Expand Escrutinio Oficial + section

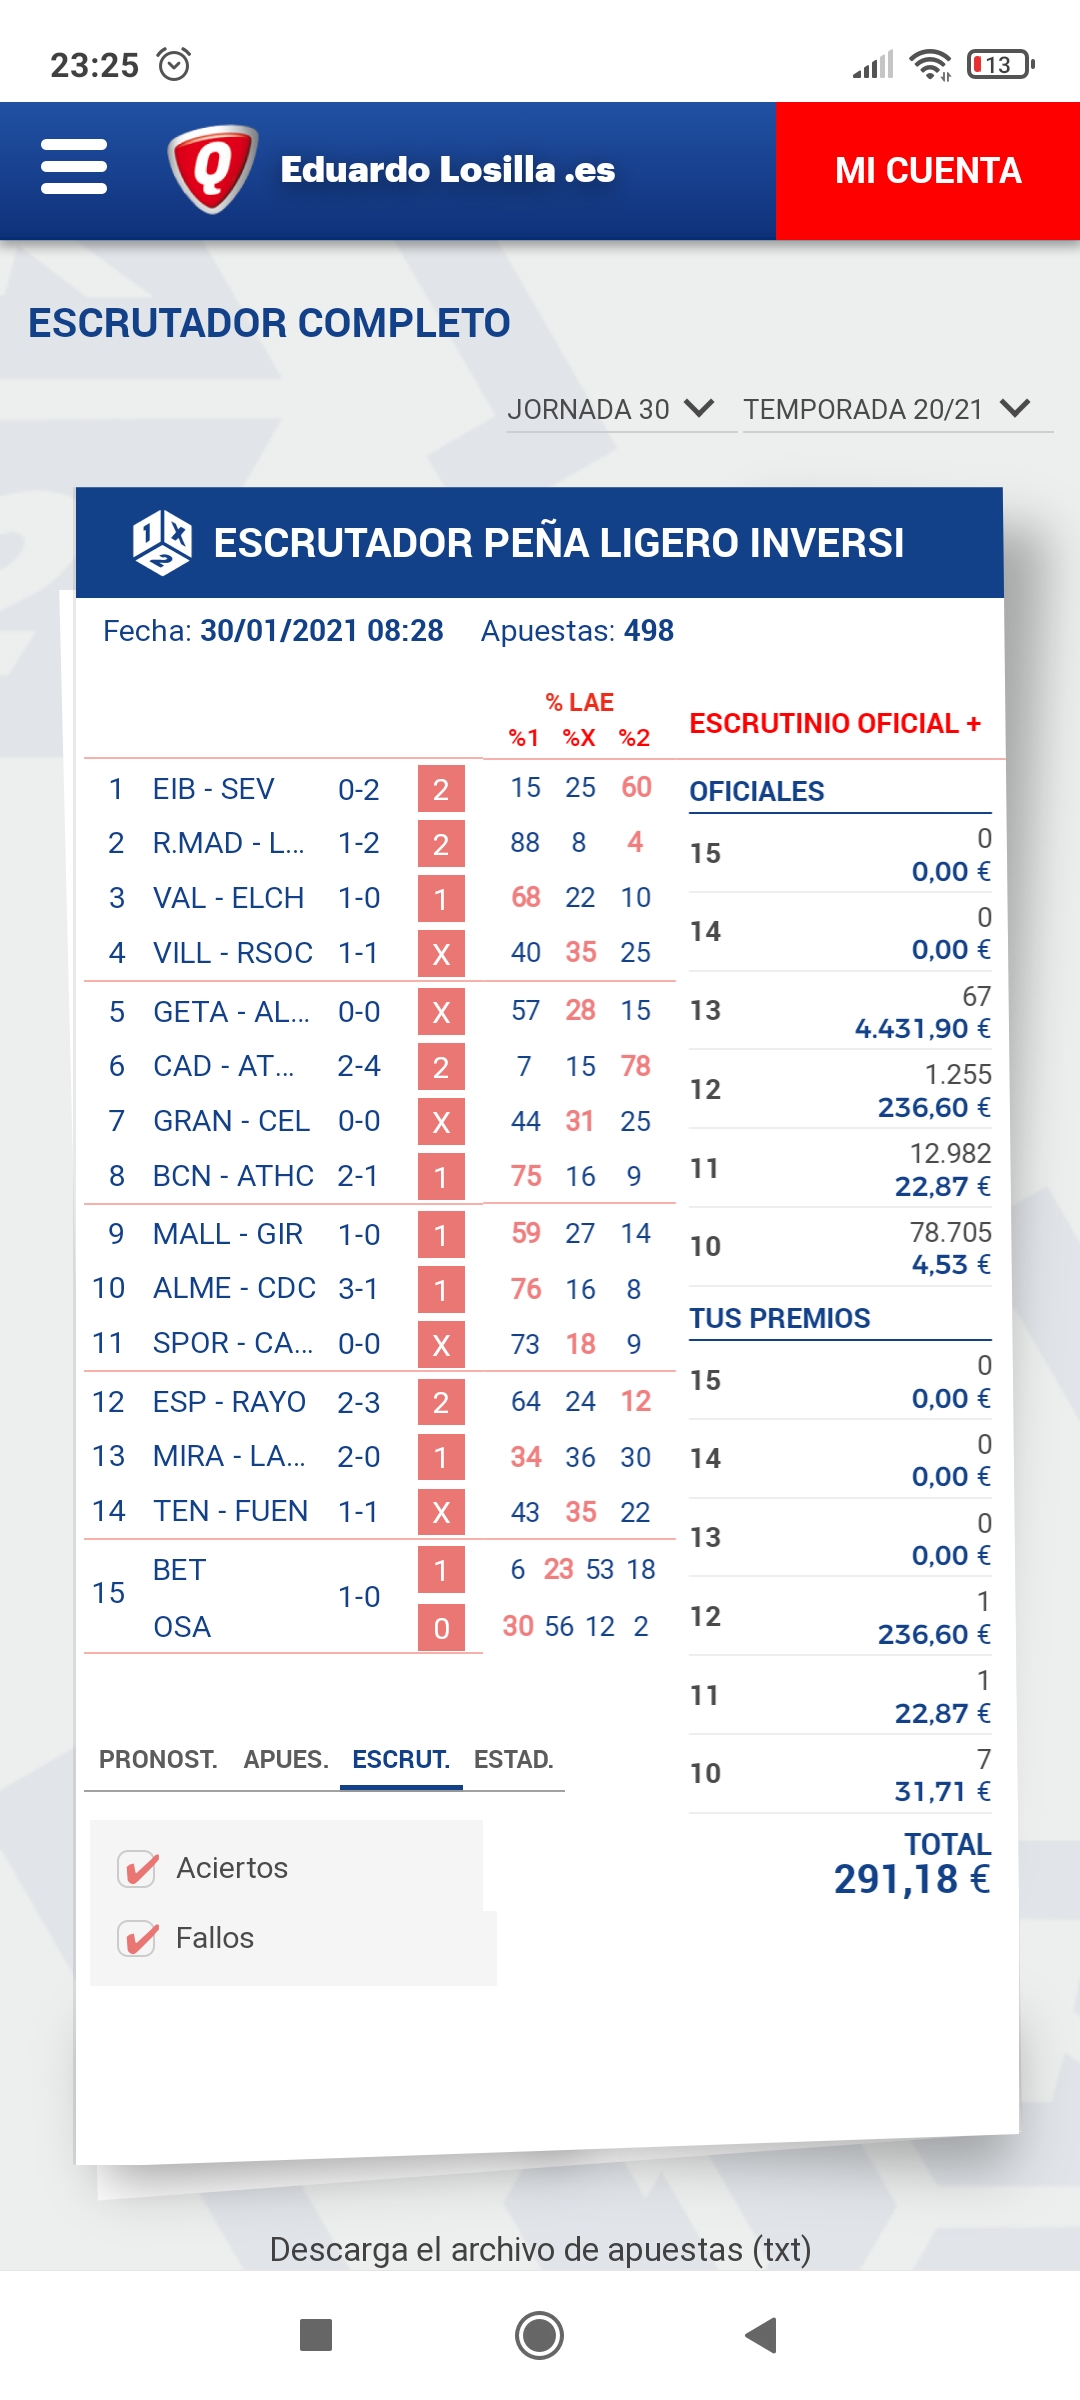click(835, 723)
